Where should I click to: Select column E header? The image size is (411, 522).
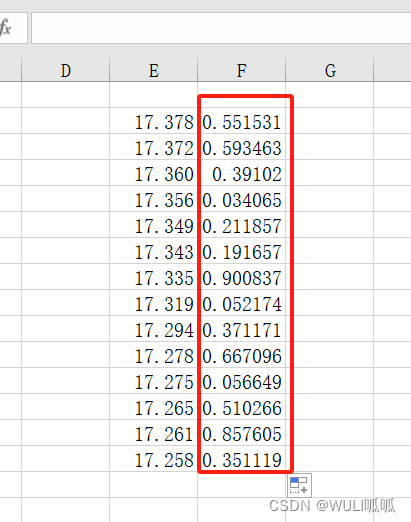coord(154,69)
